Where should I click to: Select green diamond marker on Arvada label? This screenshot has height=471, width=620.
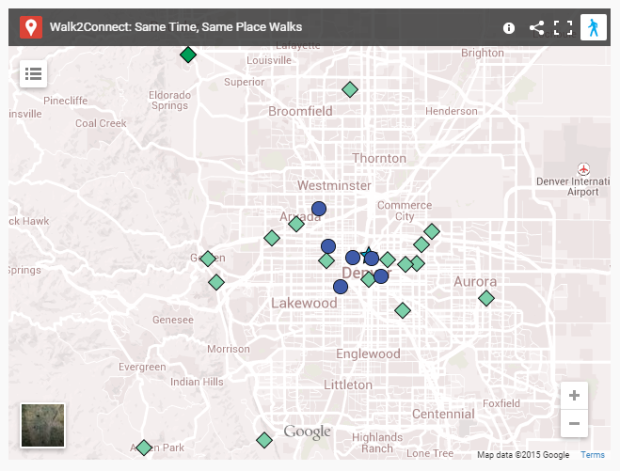click(296, 224)
